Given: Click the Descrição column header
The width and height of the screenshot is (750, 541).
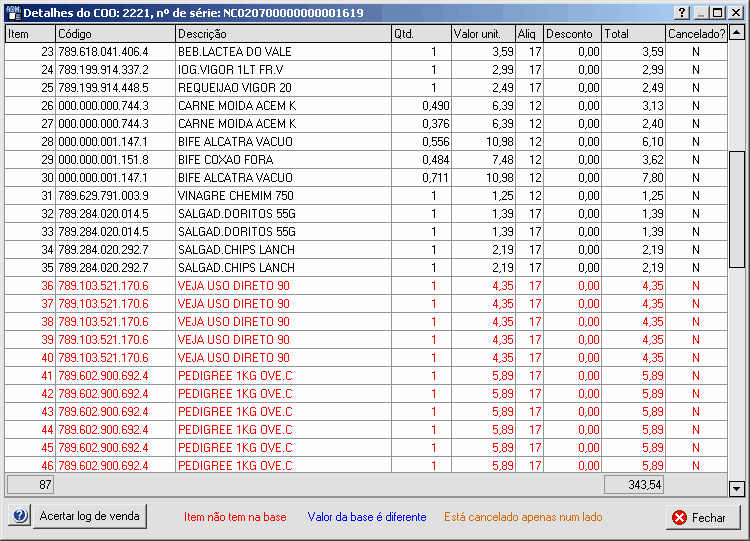Looking at the screenshot, I should click(283, 34).
